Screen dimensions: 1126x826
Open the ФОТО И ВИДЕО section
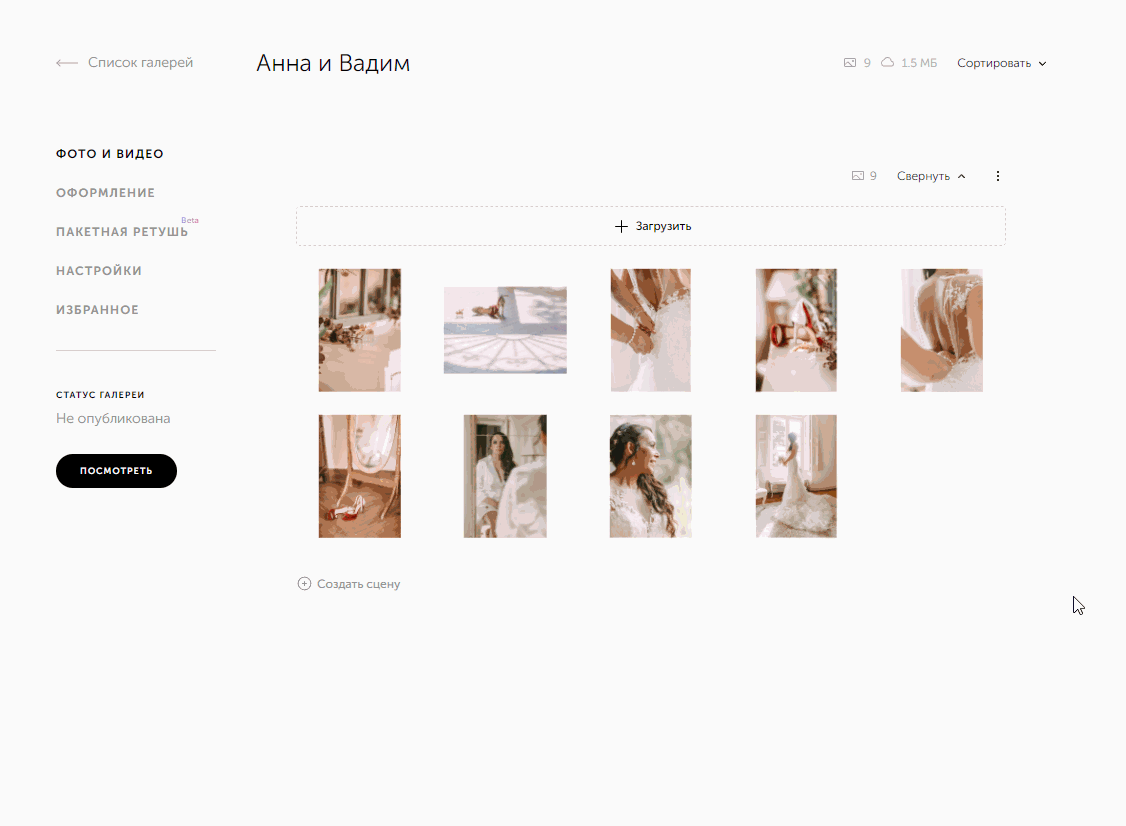110,154
